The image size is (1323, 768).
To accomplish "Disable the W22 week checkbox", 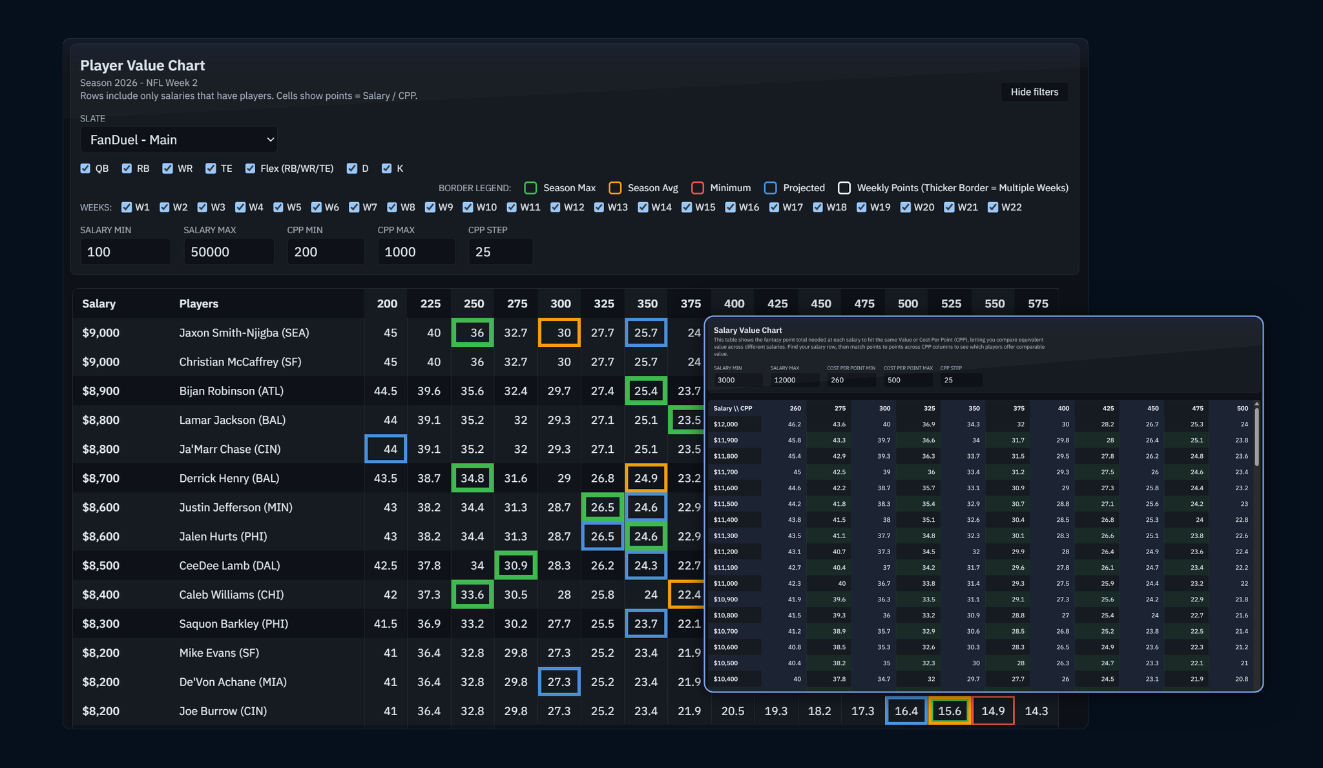I will pyautogui.click(x=993, y=208).
